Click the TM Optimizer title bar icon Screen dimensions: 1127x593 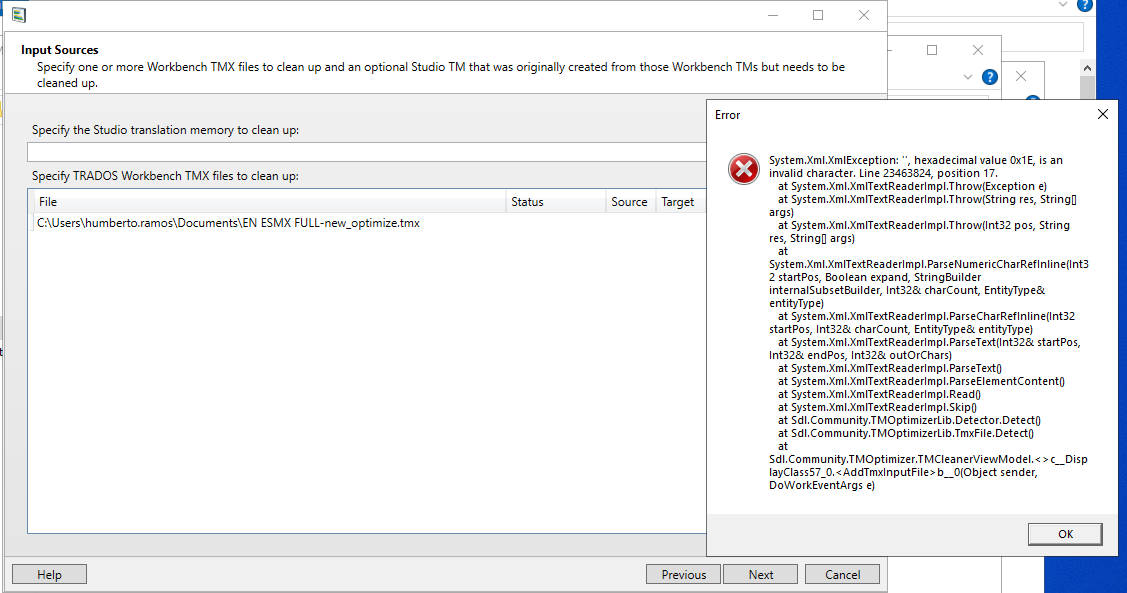coord(18,15)
